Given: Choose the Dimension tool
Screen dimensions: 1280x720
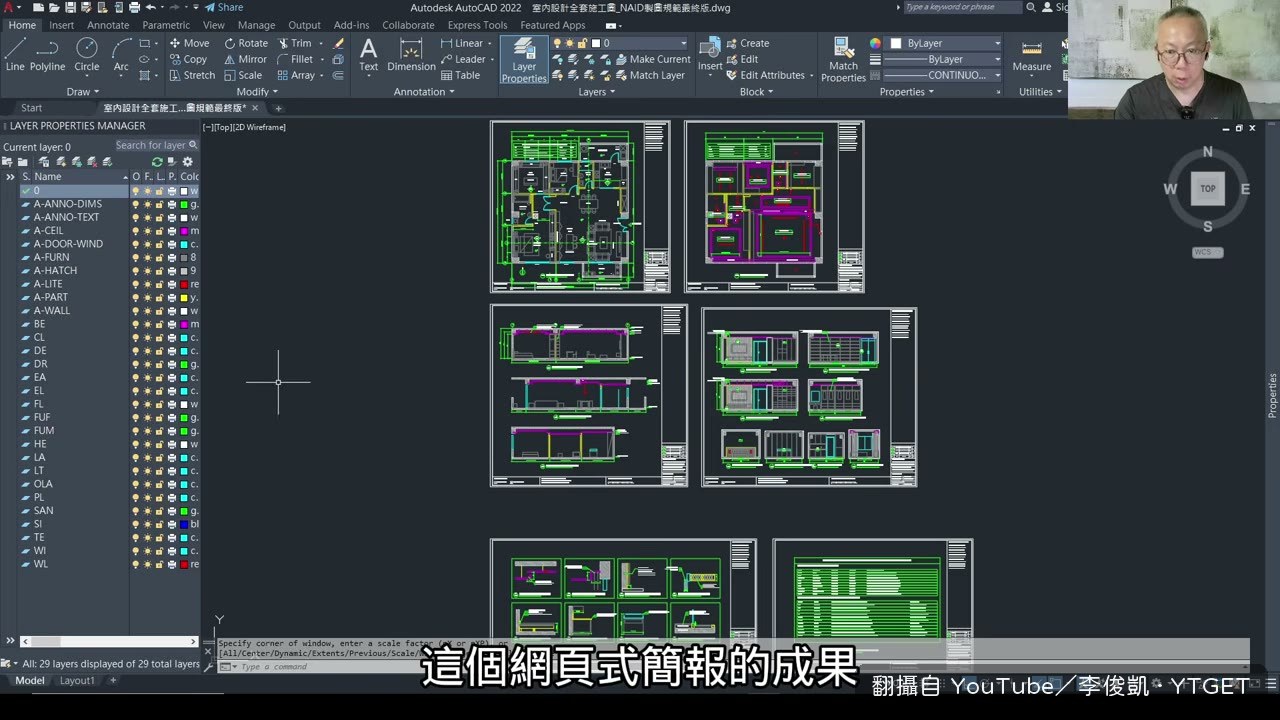Looking at the screenshot, I should 411,55.
